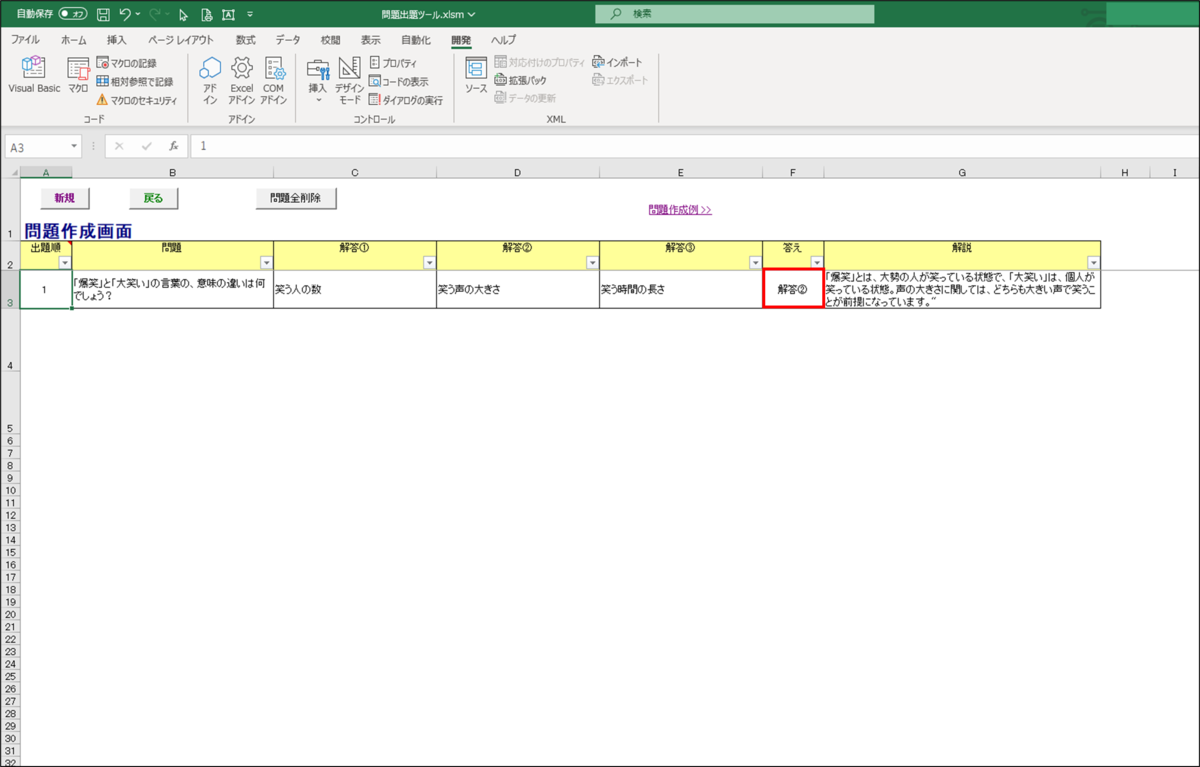Screen dimensions: 1200x767
Task: Click the 検索 search box
Action: (x=734, y=14)
